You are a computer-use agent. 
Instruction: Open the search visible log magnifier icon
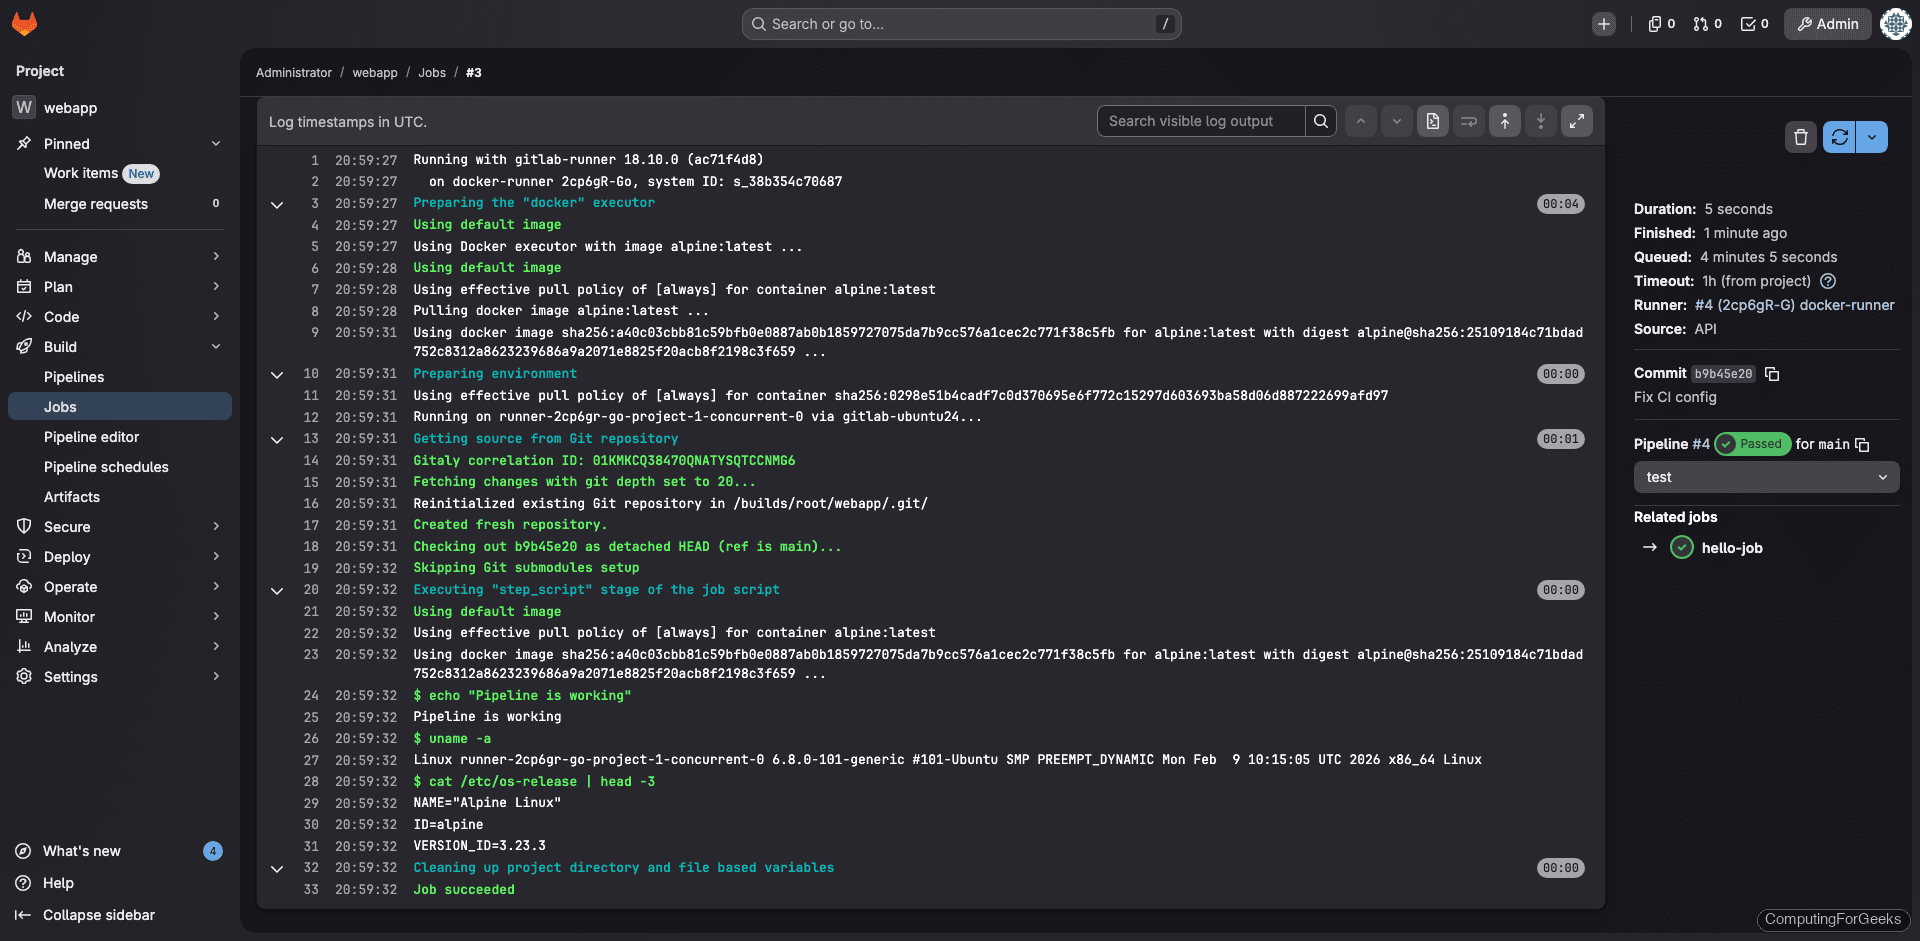click(x=1321, y=121)
